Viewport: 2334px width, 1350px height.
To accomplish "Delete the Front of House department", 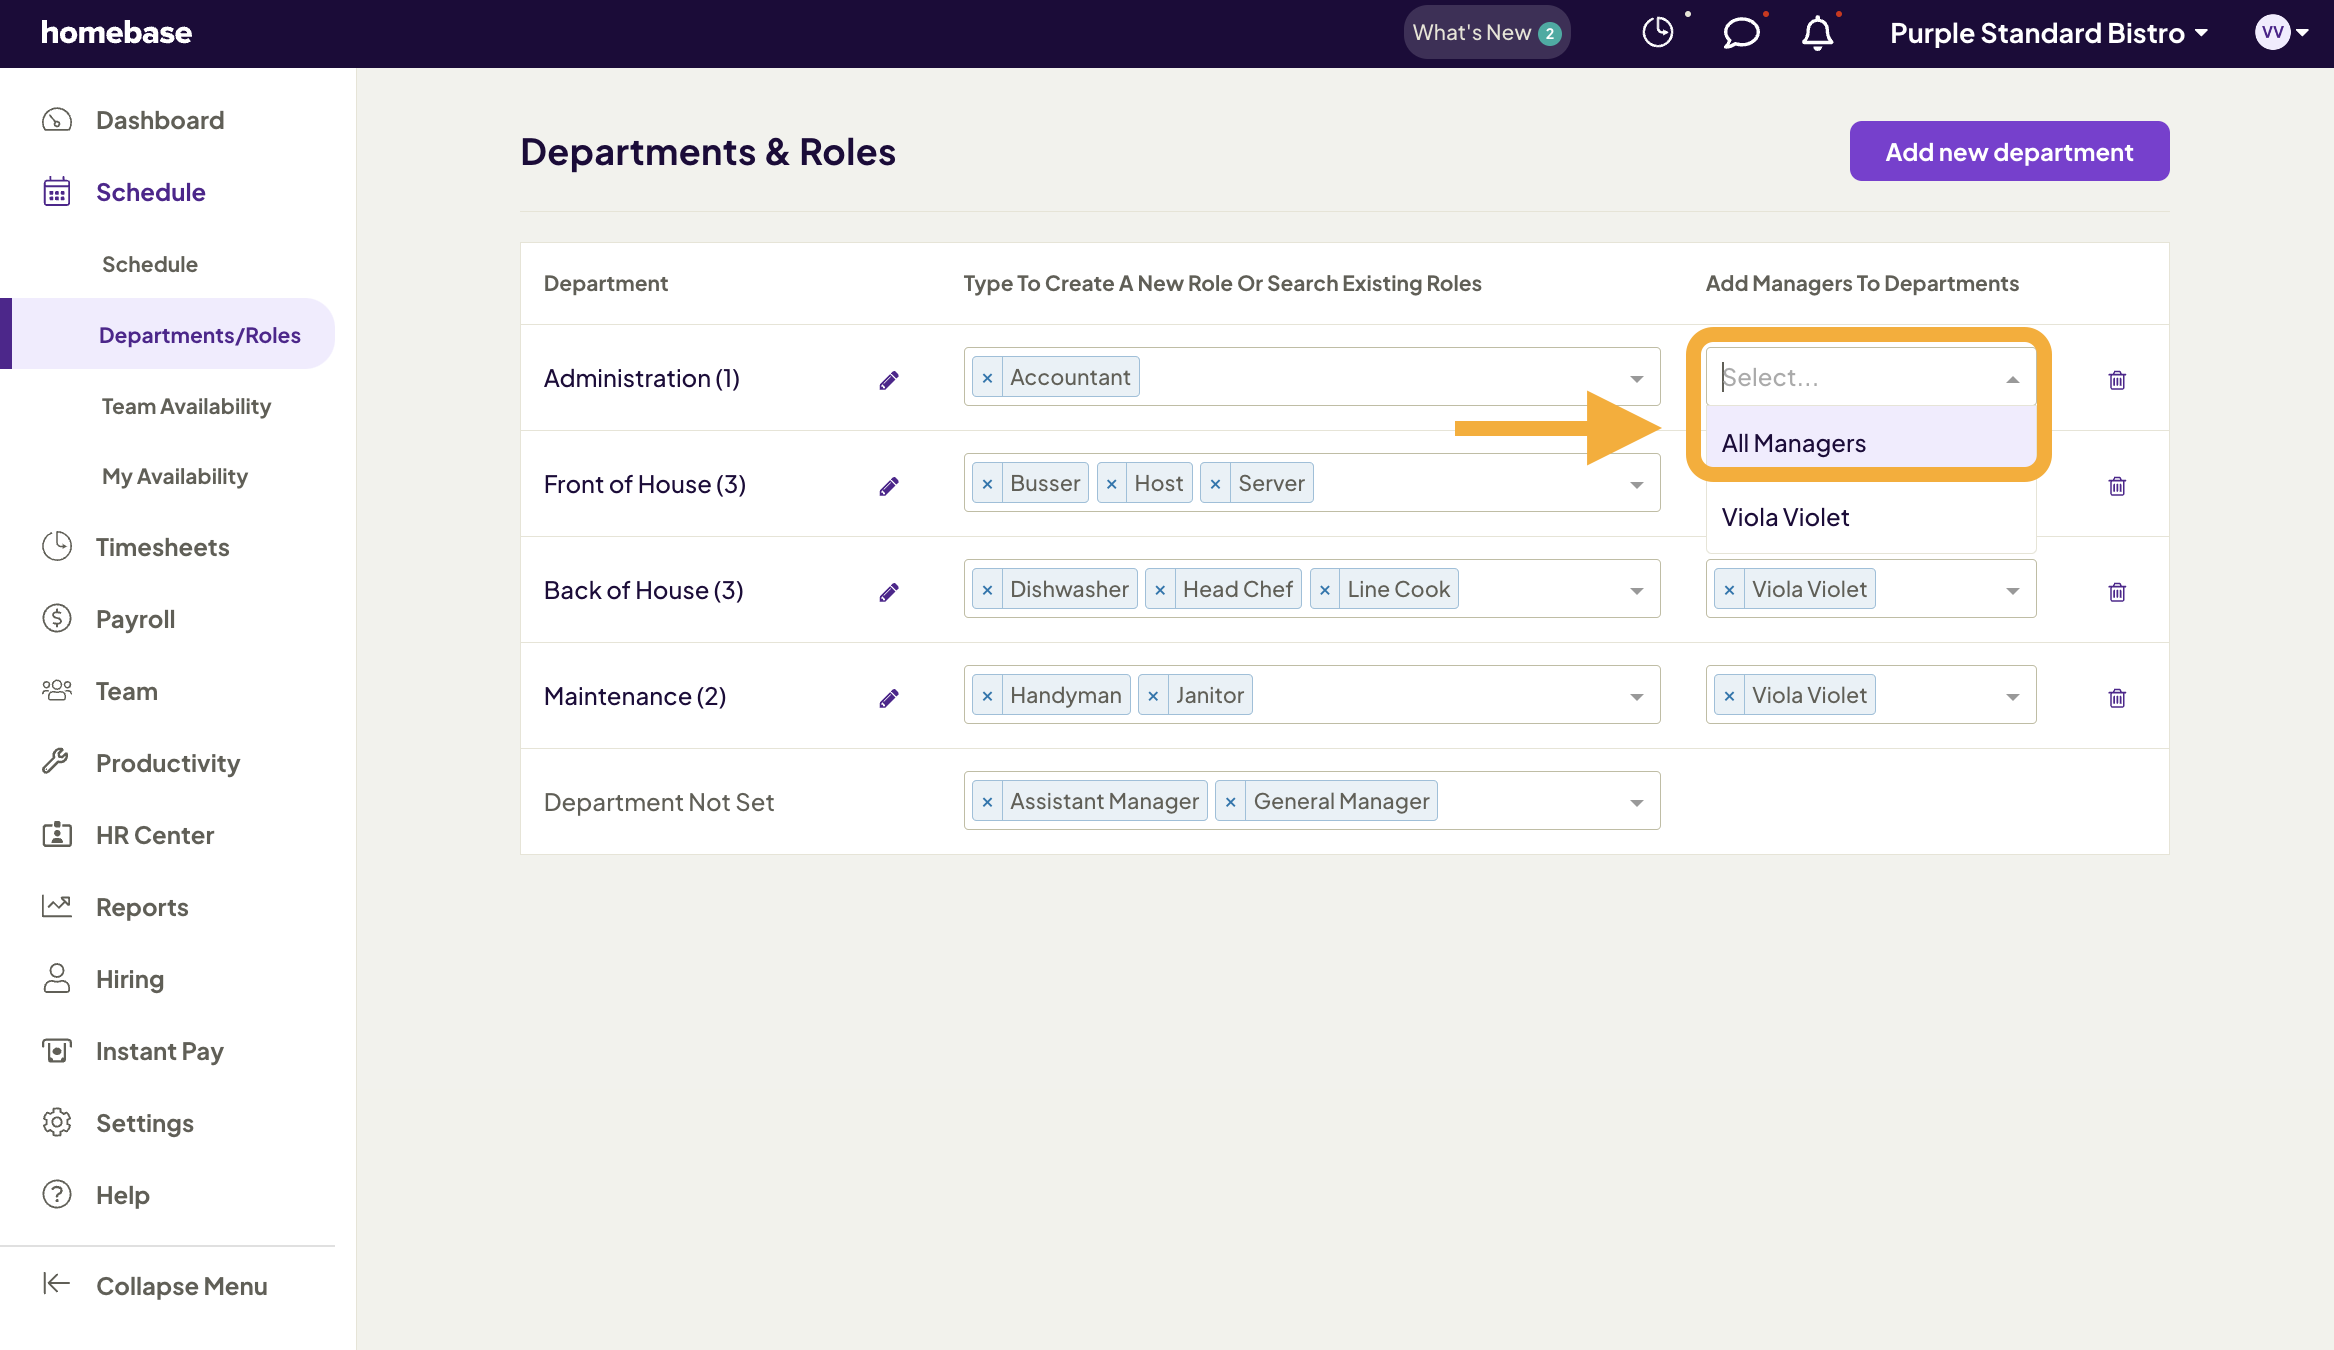I will (x=2117, y=486).
